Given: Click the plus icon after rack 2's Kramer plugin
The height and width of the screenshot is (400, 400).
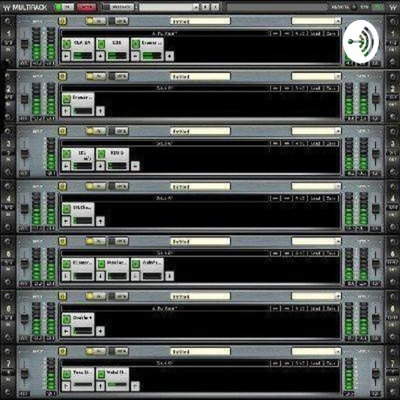Looking at the screenshot, I should click(100, 111).
